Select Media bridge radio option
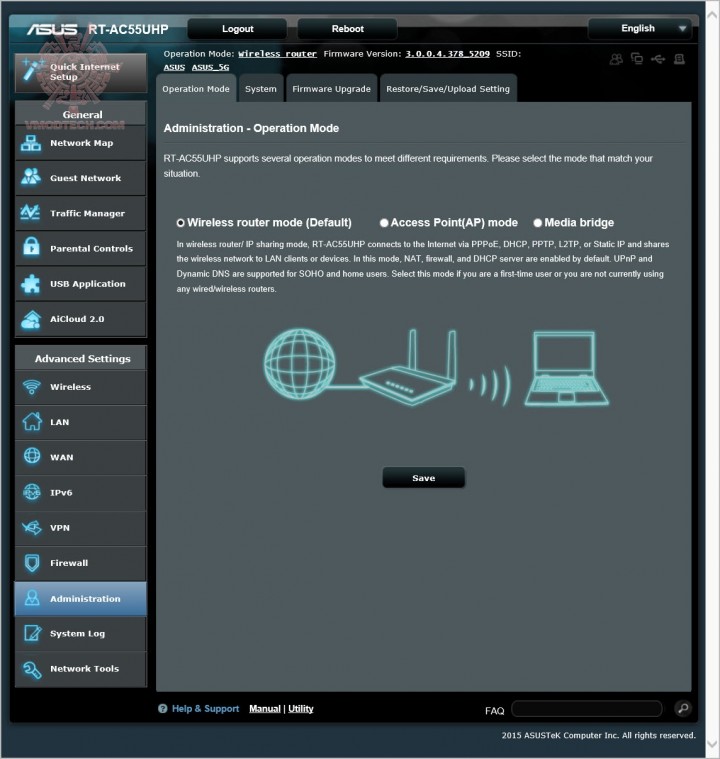Screen dimensions: 720x759 click(x=537, y=223)
